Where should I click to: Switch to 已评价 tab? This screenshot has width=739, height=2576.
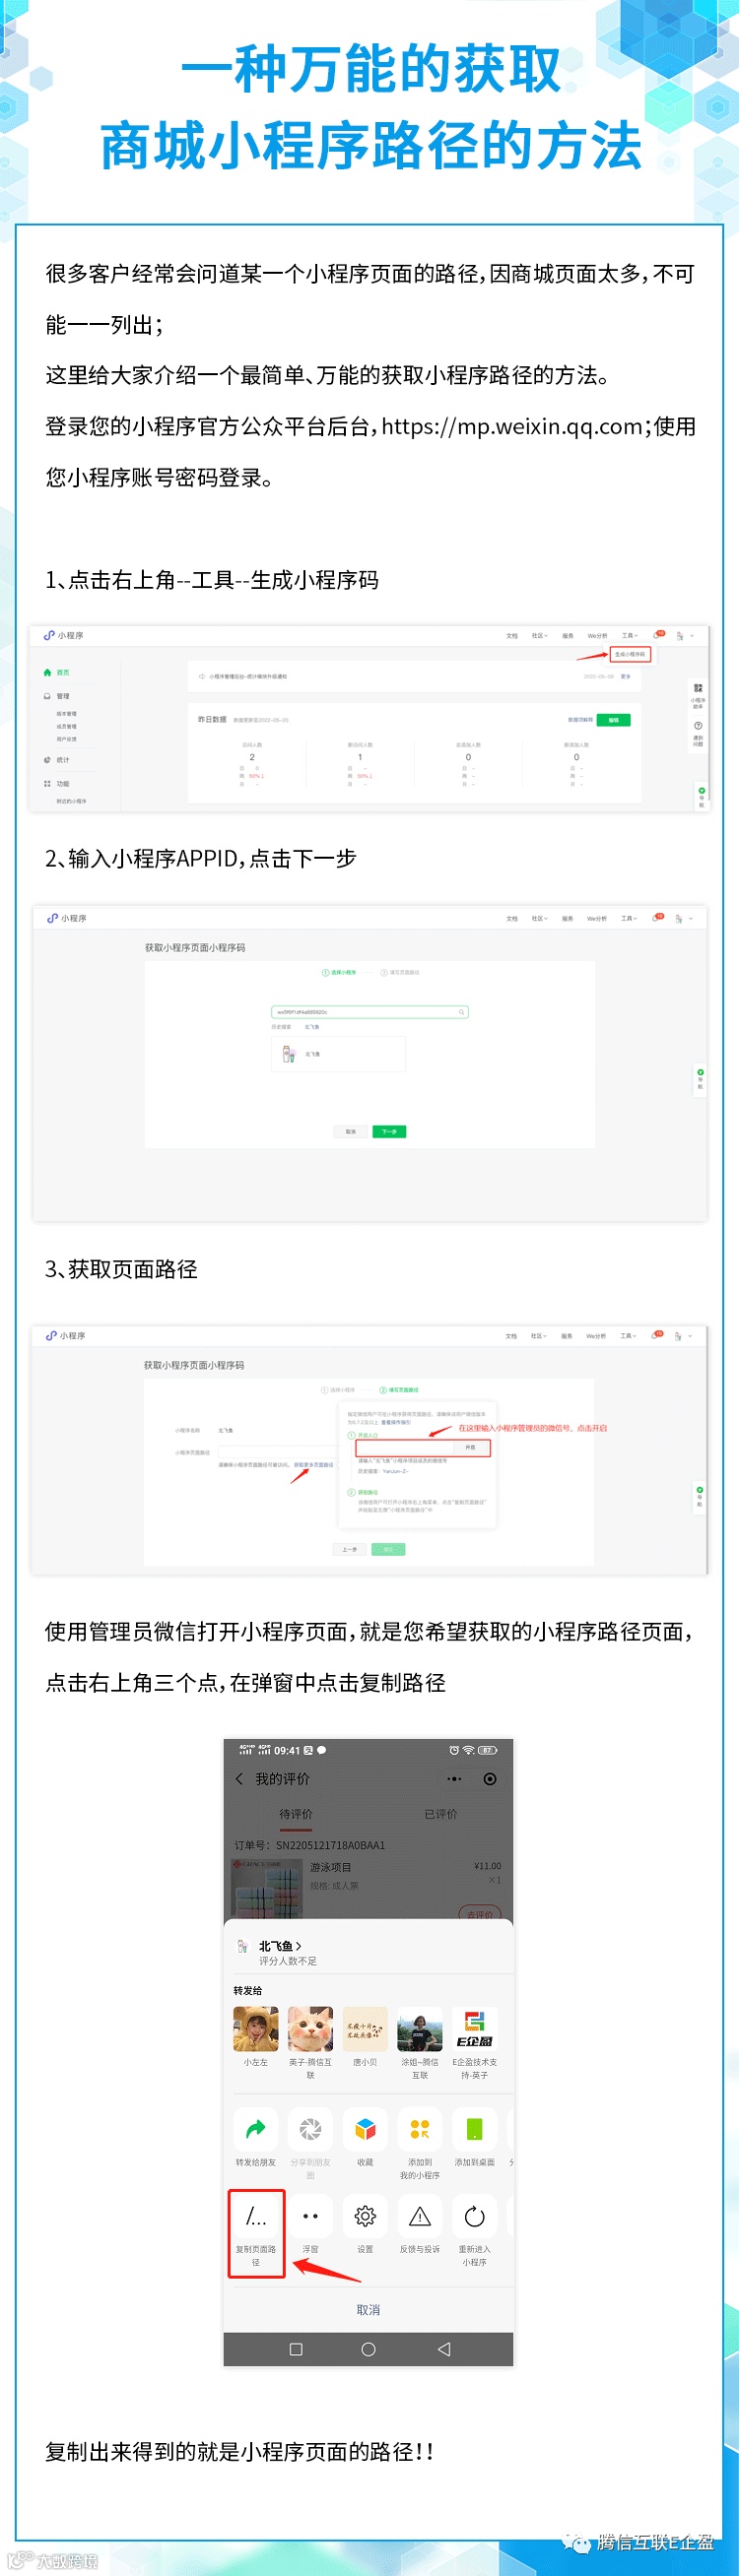point(441,1813)
